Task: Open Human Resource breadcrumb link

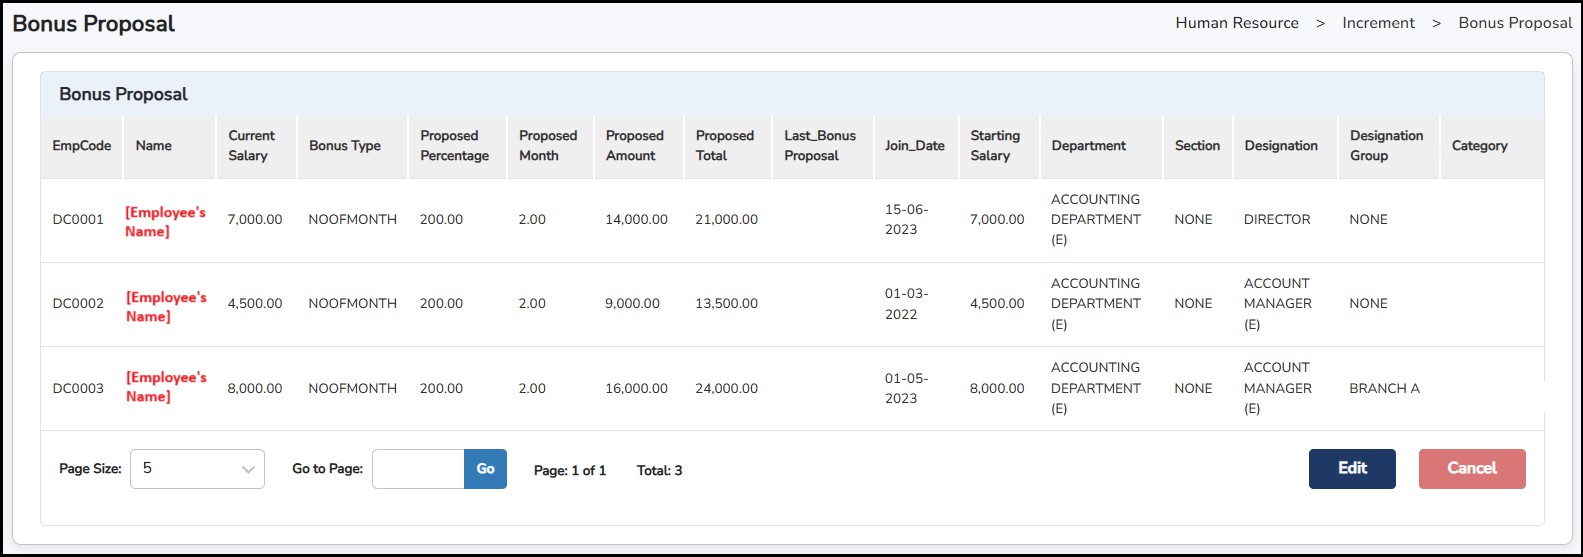Action: (1236, 23)
